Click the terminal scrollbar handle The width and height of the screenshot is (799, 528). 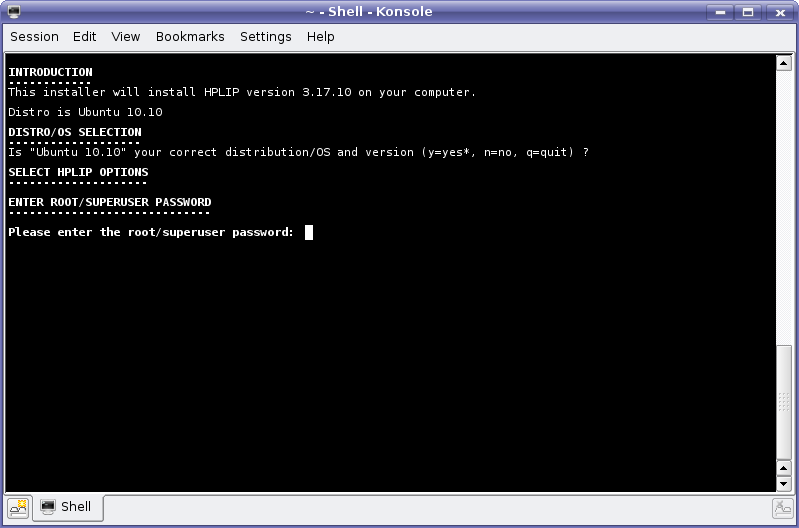(784, 402)
